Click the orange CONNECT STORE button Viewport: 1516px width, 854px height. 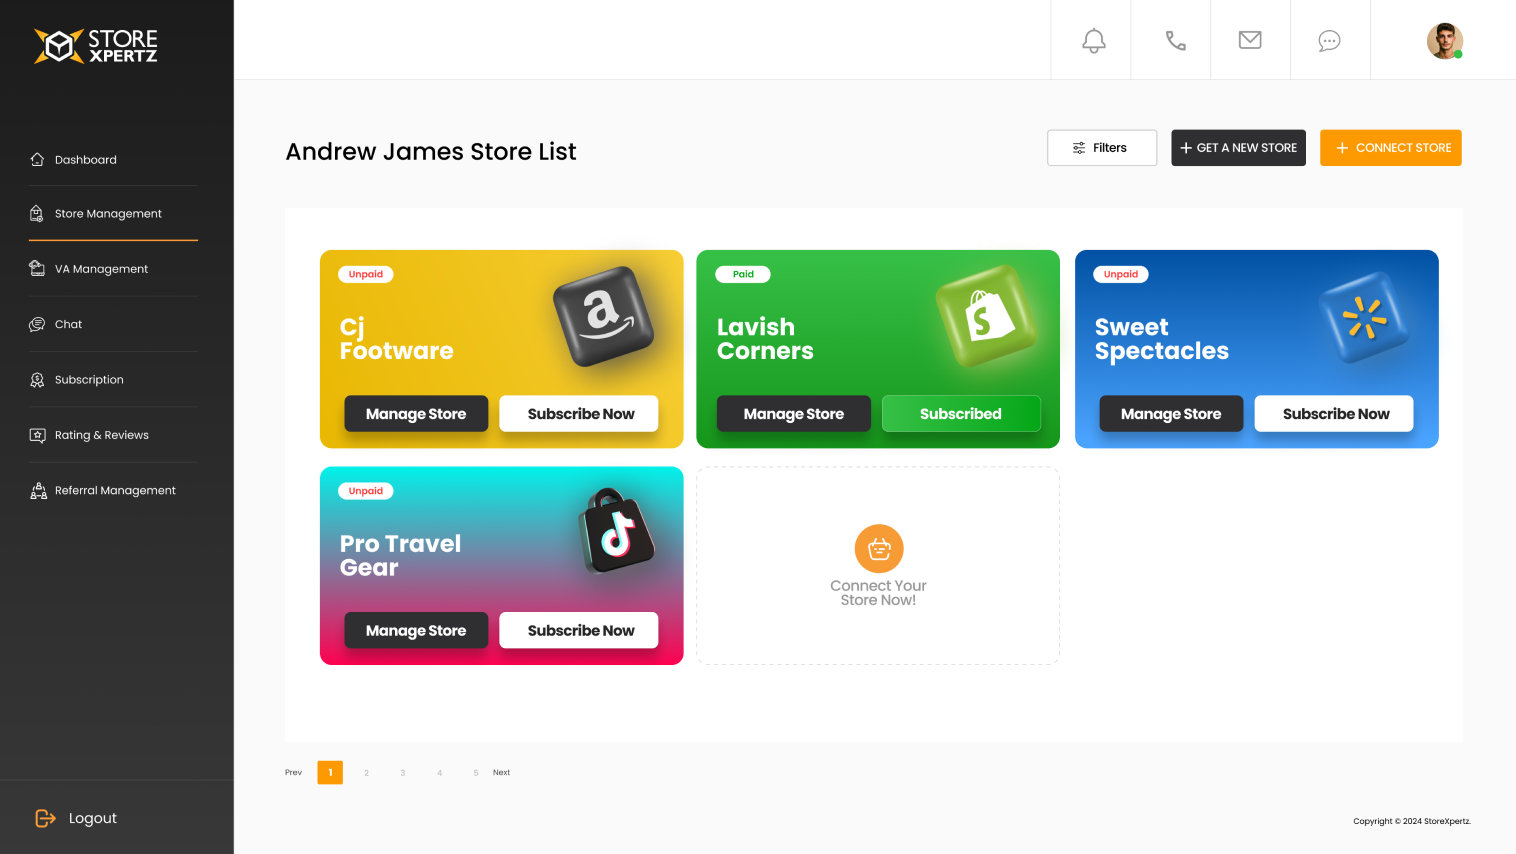(x=1391, y=148)
